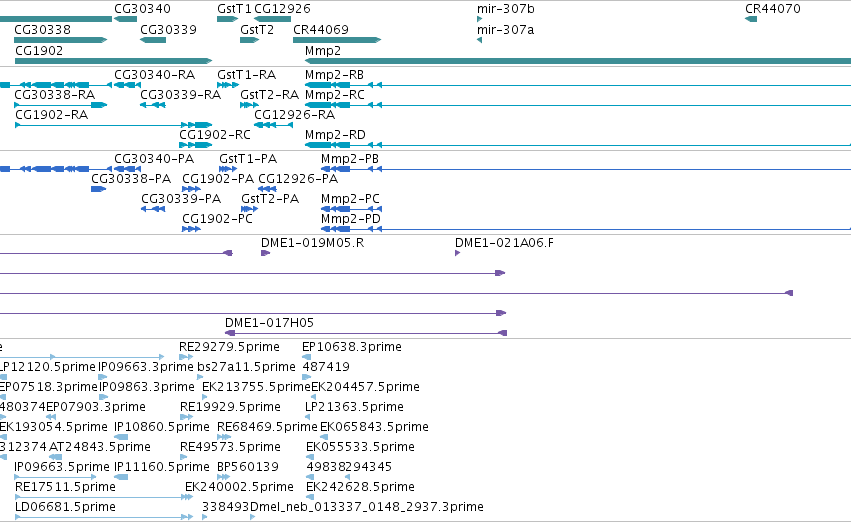Screen dimensions: 851x522
Task: Select protein GstT2-PA label
Action: [270, 199]
